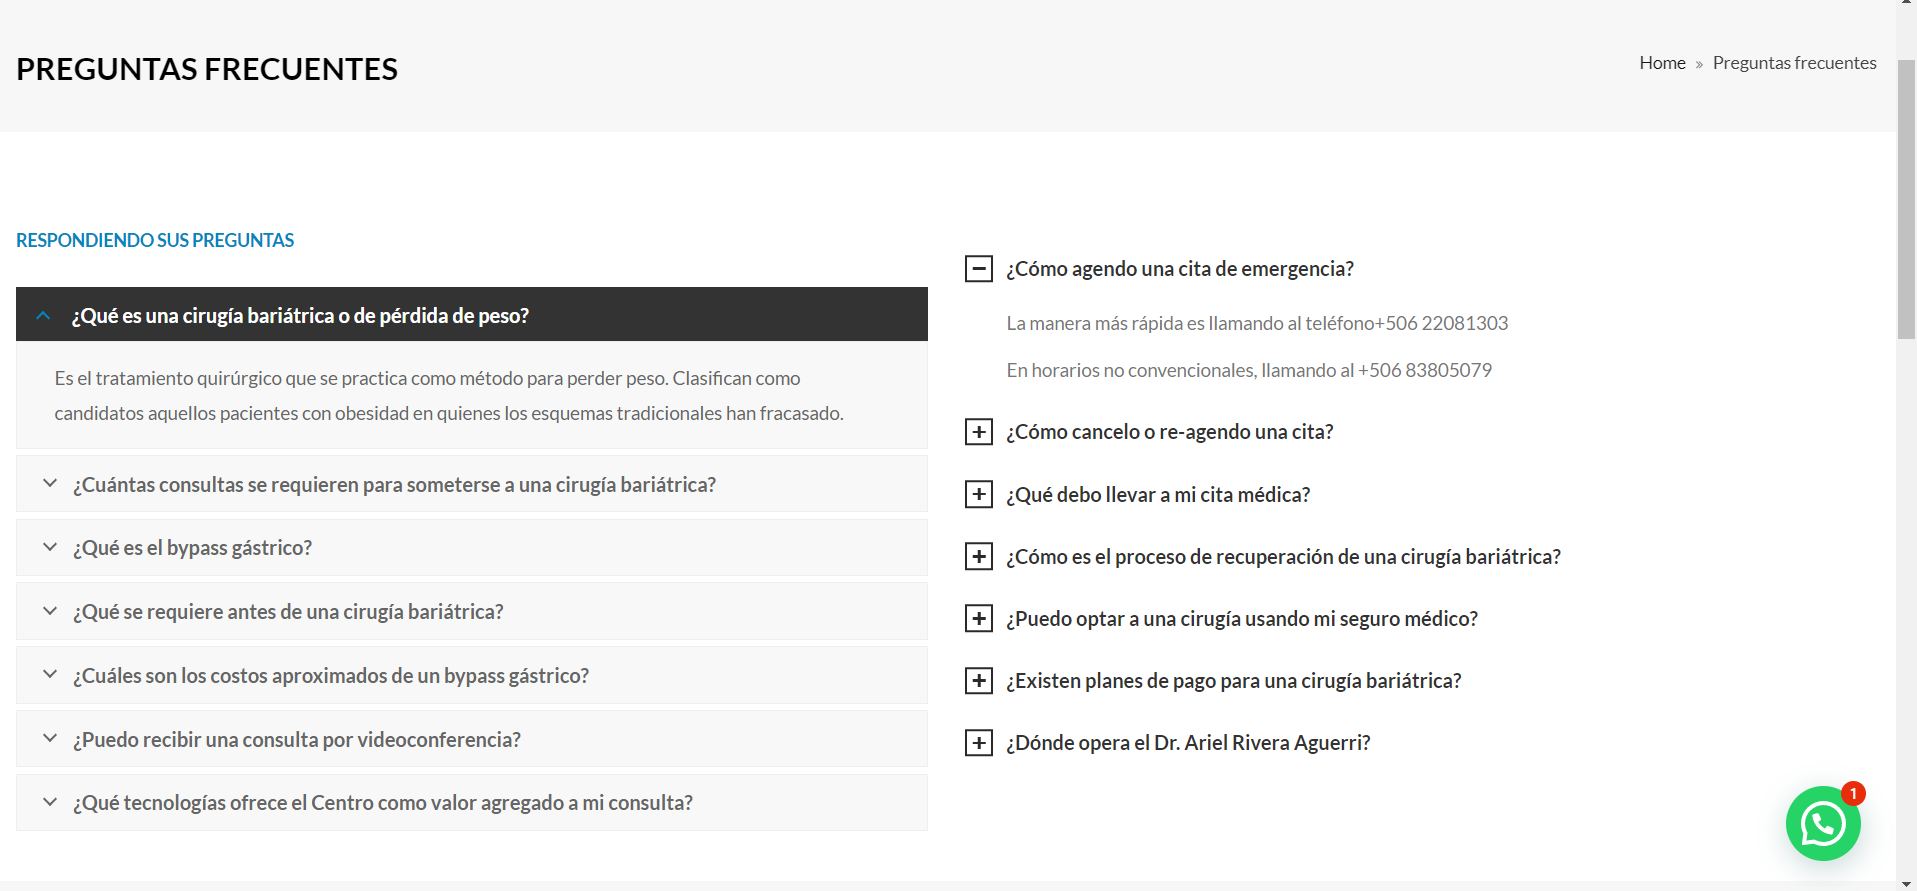This screenshot has width=1917, height=891.
Task: Collapse the bariatric surgery definition chevron
Action: pos(43,315)
